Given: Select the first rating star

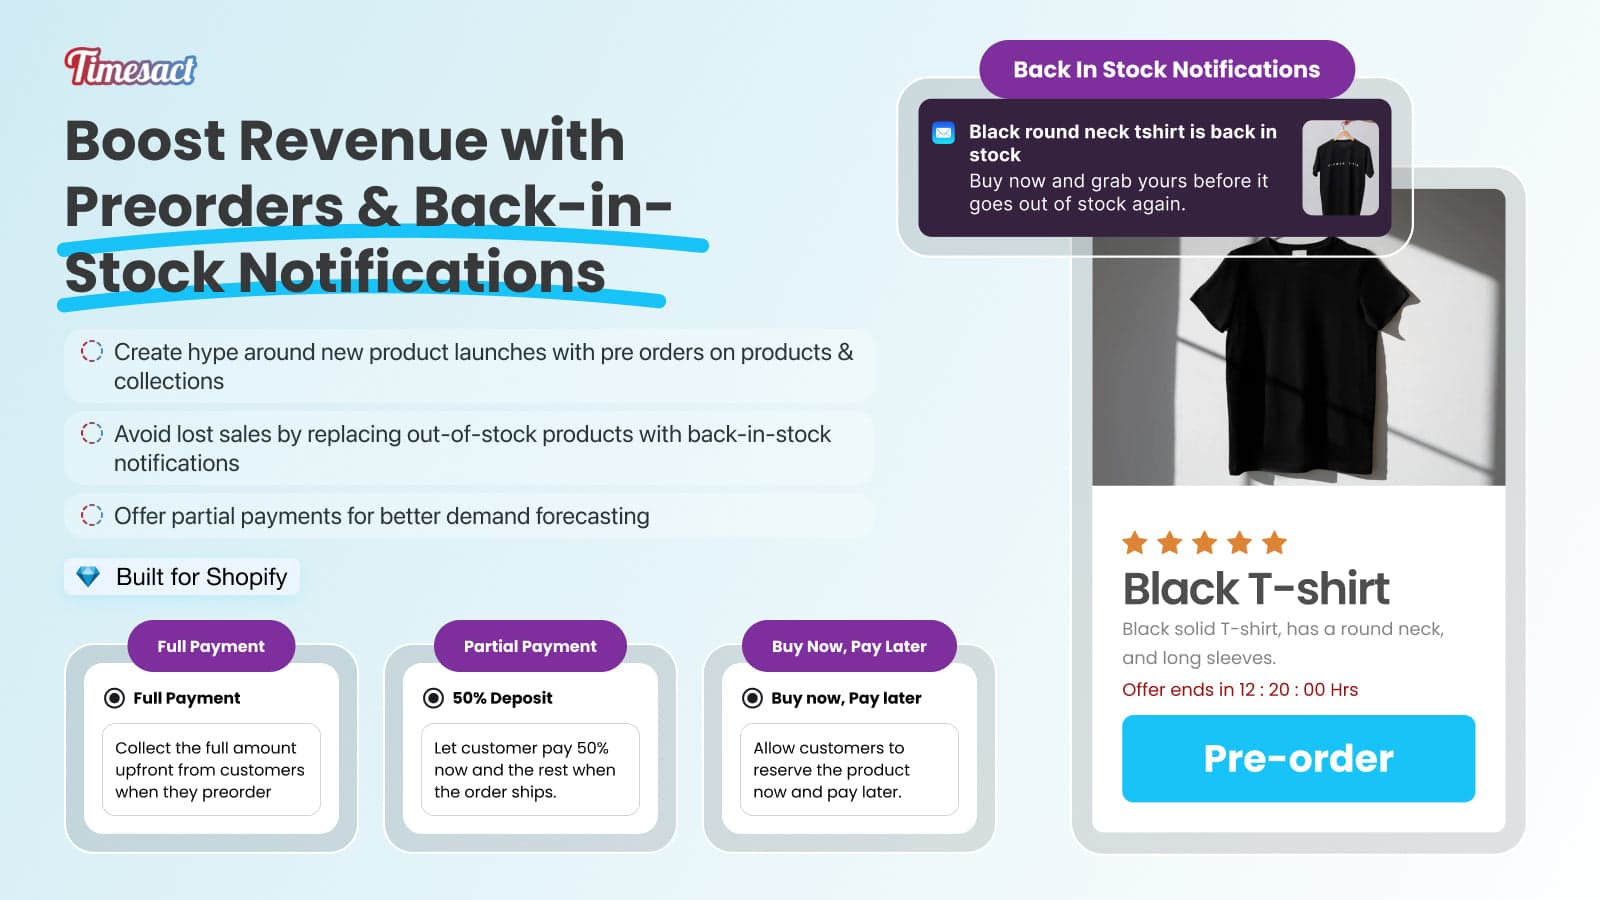Looking at the screenshot, I should (x=1136, y=542).
